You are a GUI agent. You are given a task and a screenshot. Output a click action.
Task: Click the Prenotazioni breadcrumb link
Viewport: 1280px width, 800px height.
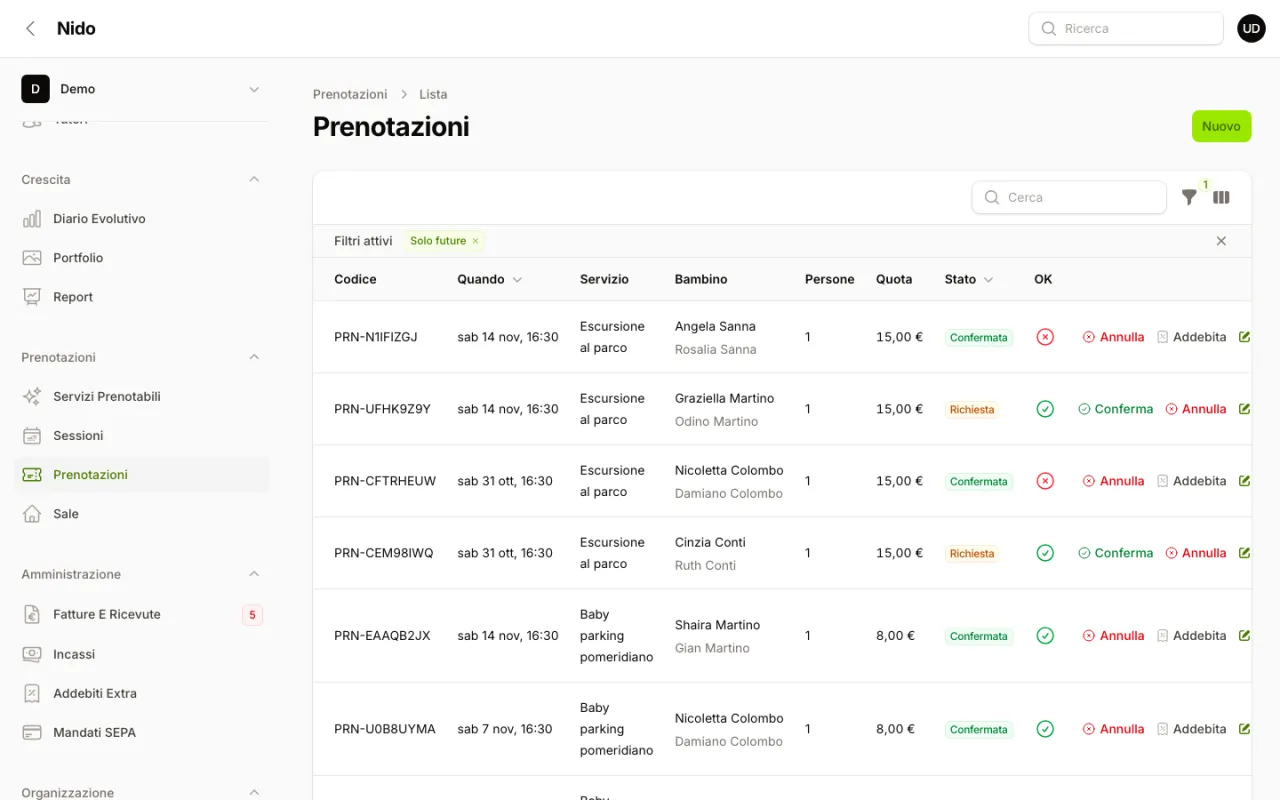350,94
